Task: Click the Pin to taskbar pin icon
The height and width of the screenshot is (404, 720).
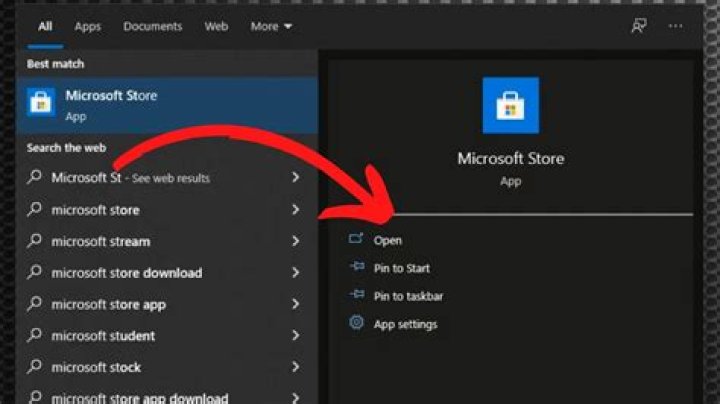Action: pyautogui.click(x=357, y=295)
